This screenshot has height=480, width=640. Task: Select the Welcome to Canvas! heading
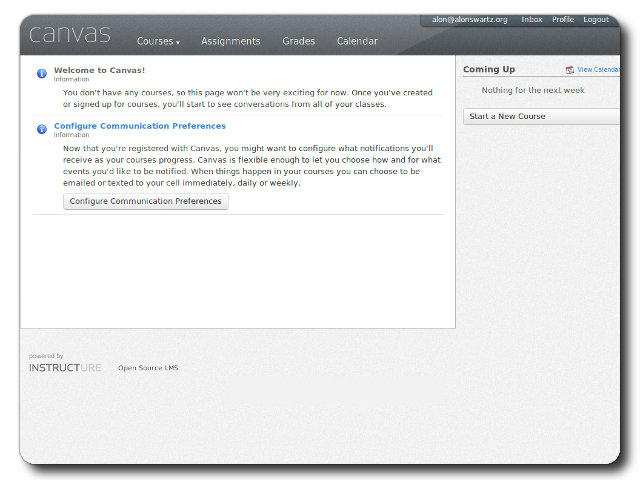[x=99, y=70]
